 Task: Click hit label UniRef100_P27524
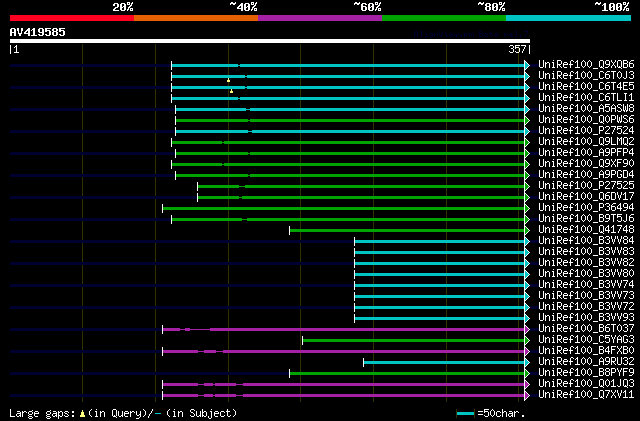[586, 131]
